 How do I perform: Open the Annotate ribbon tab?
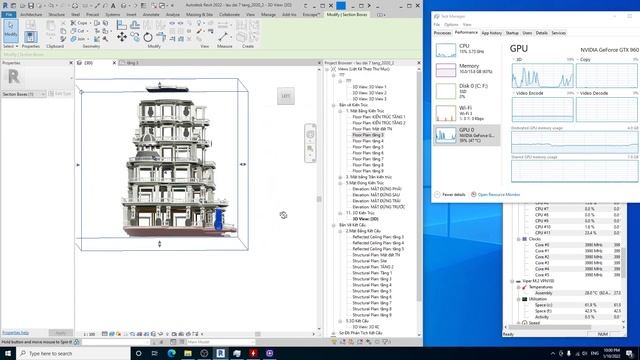151,15
